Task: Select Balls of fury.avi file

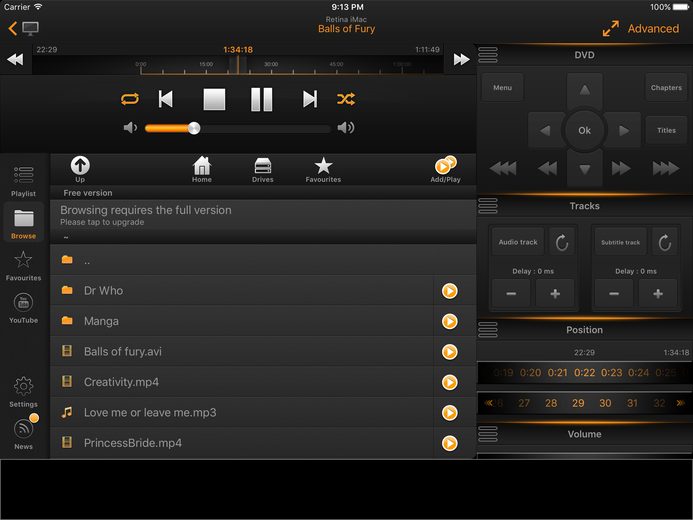Action: pyautogui.click(x=242, y=352)
